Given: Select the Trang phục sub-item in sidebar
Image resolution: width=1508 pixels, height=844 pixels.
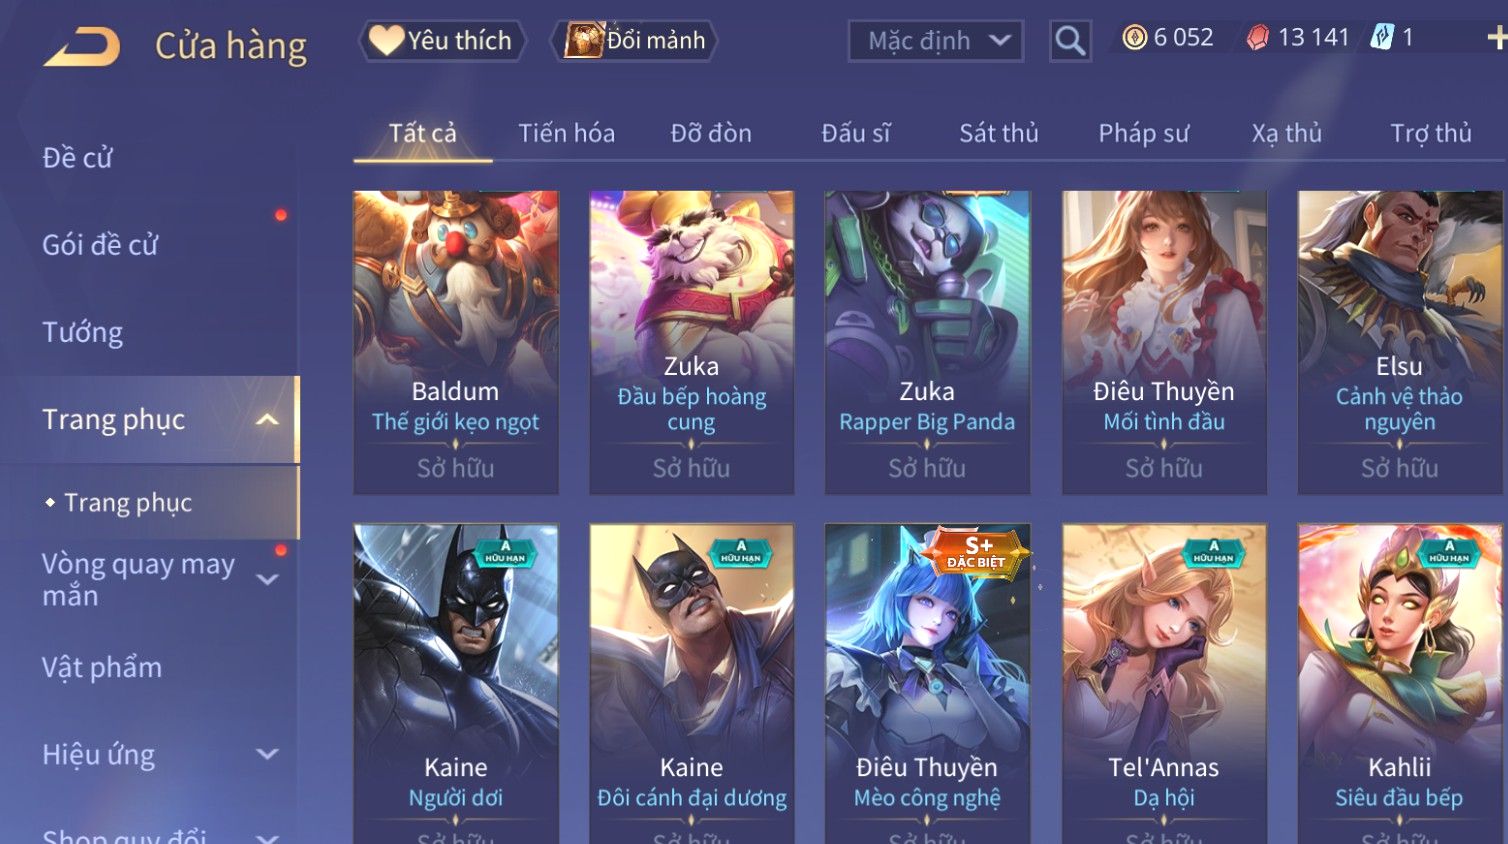Looking at the screenshot, I should coord(128,502).
